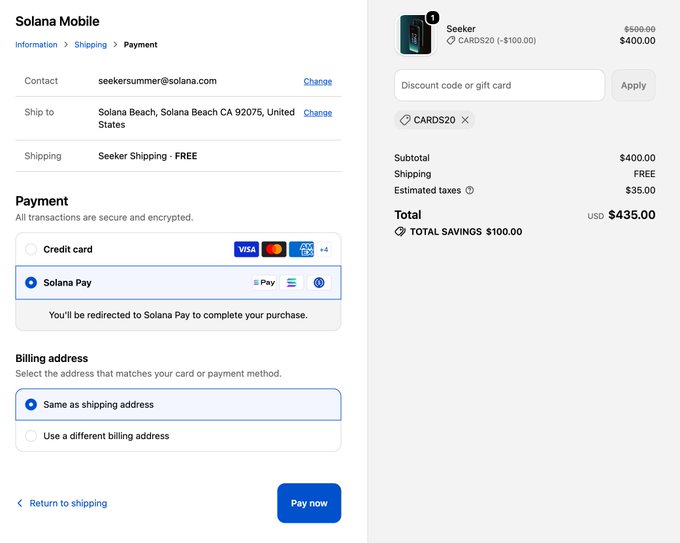Click the $435.00 total amount
680x543 pixels.
click(632, 215)
